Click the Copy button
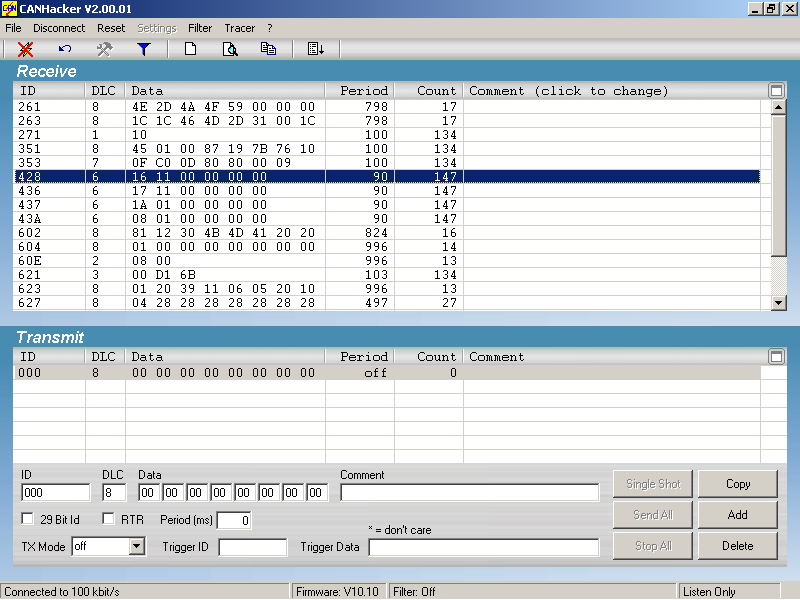This screenshot has width=800, height=600. click(x=738, y=484)
